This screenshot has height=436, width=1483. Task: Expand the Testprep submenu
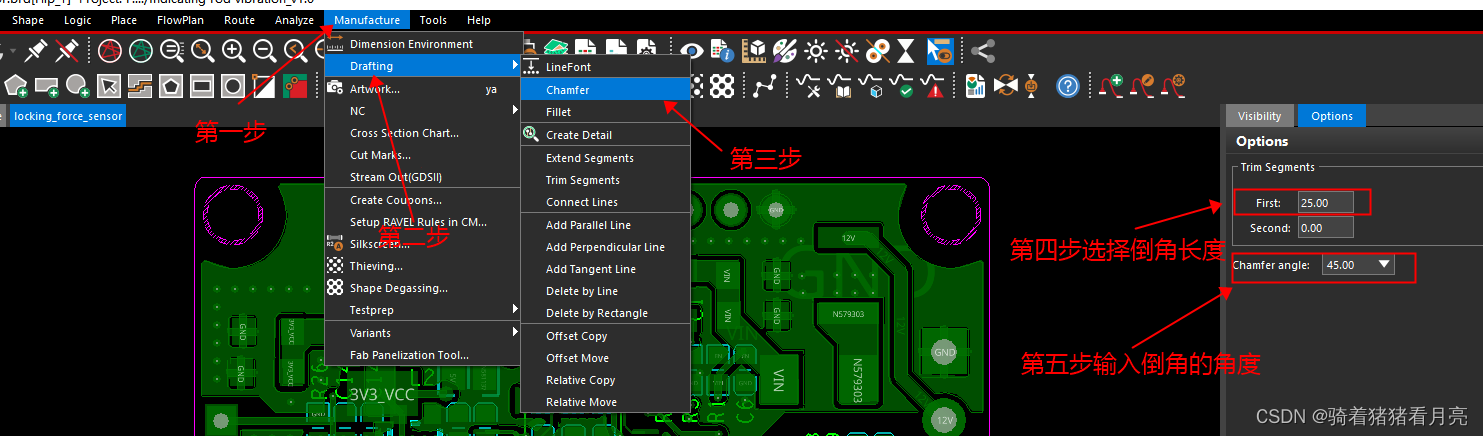coord(423,310)
